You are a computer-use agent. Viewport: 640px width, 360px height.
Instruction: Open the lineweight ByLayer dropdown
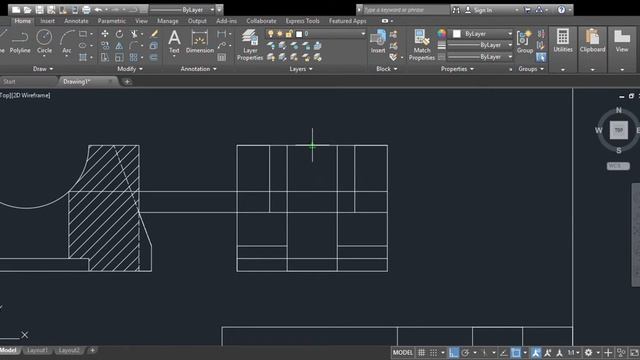[480, 45]
